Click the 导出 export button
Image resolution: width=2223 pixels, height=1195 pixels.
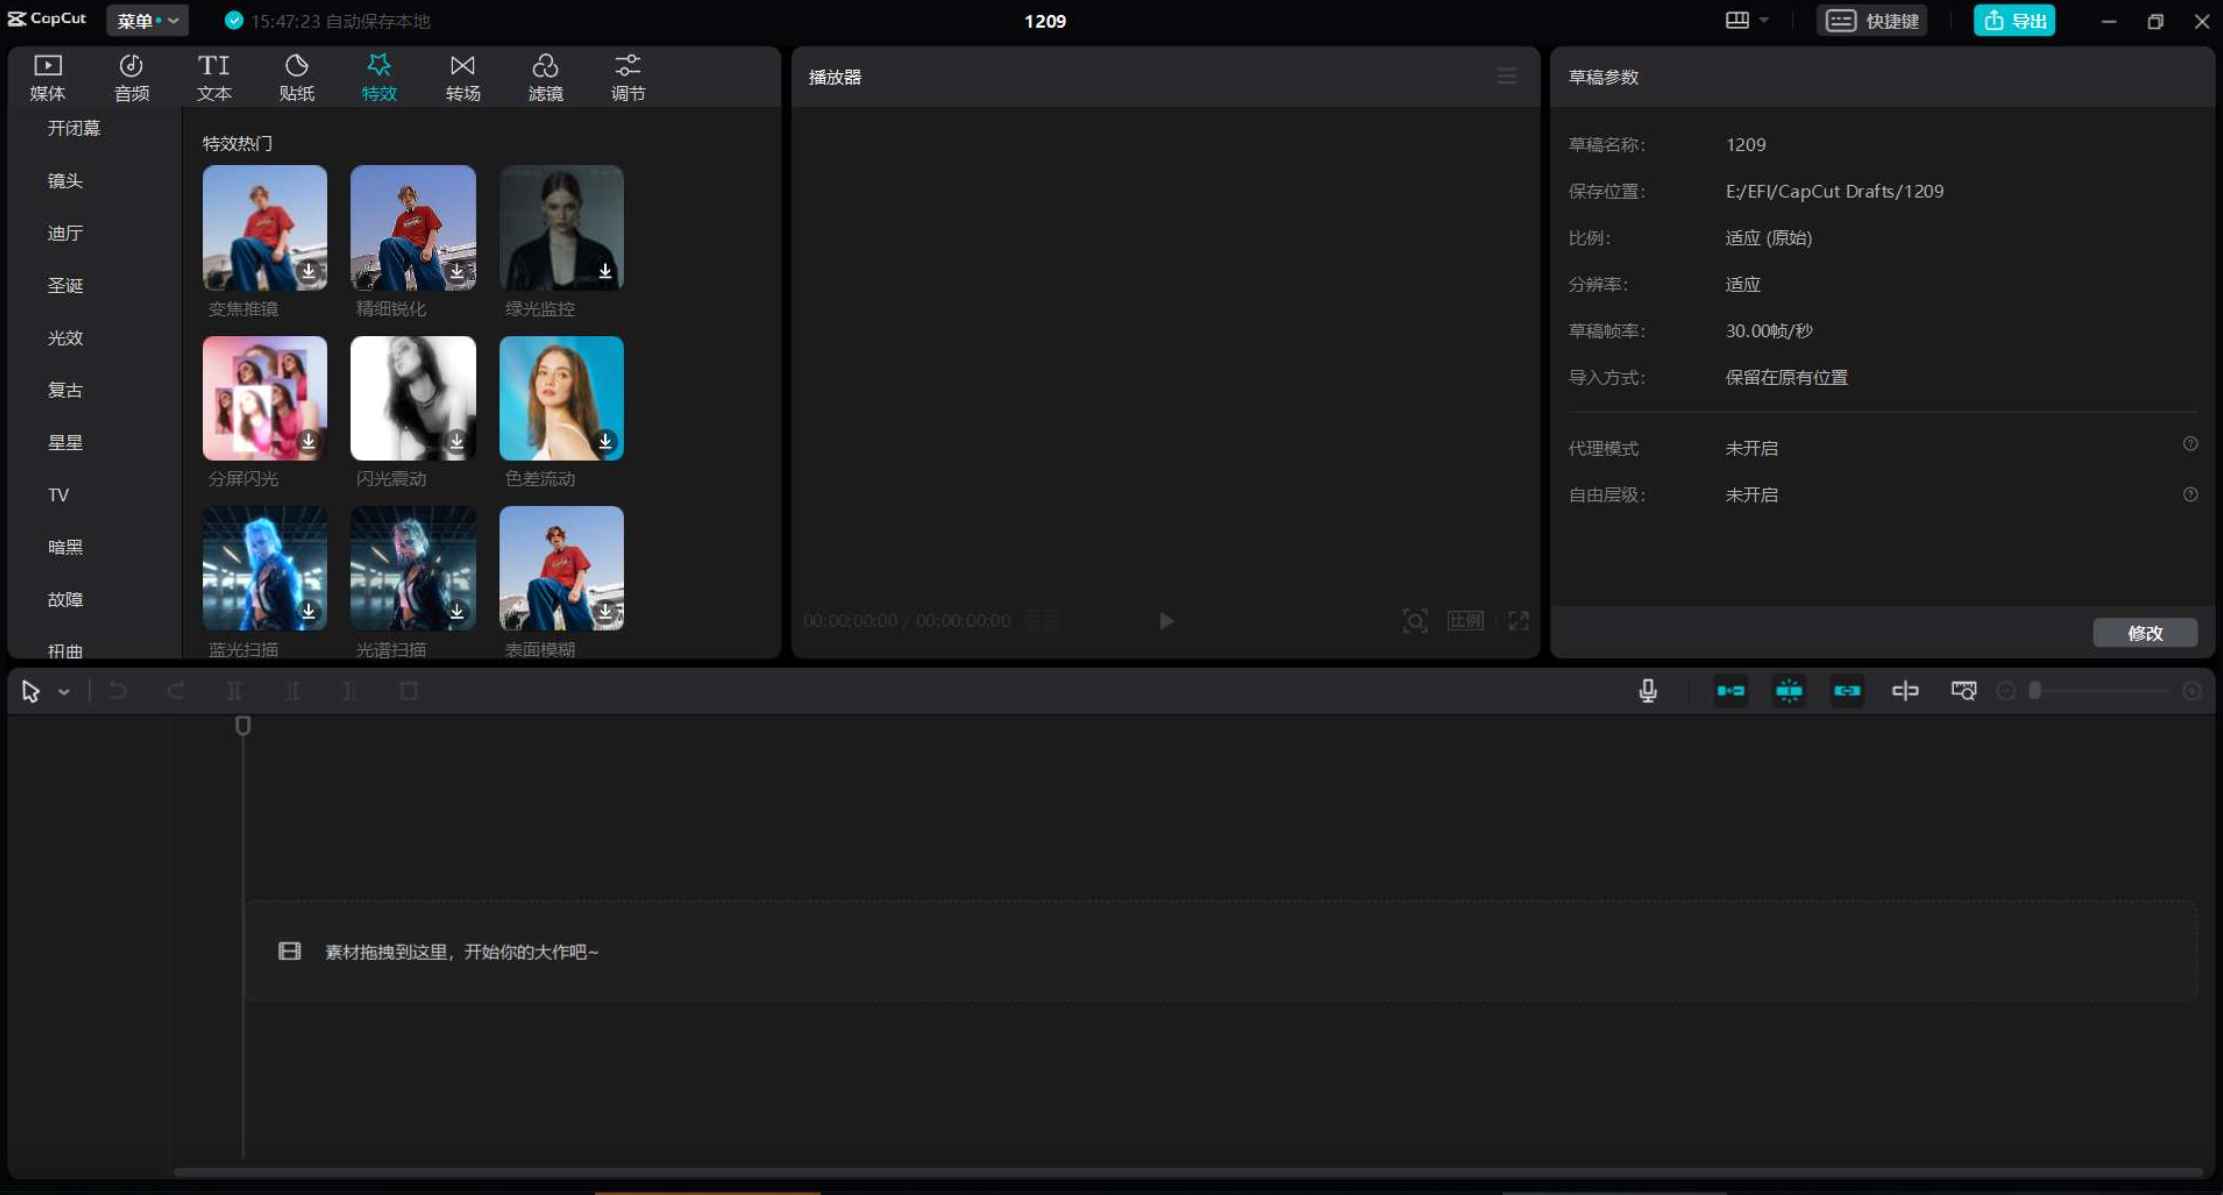(x=2013, y=20)
